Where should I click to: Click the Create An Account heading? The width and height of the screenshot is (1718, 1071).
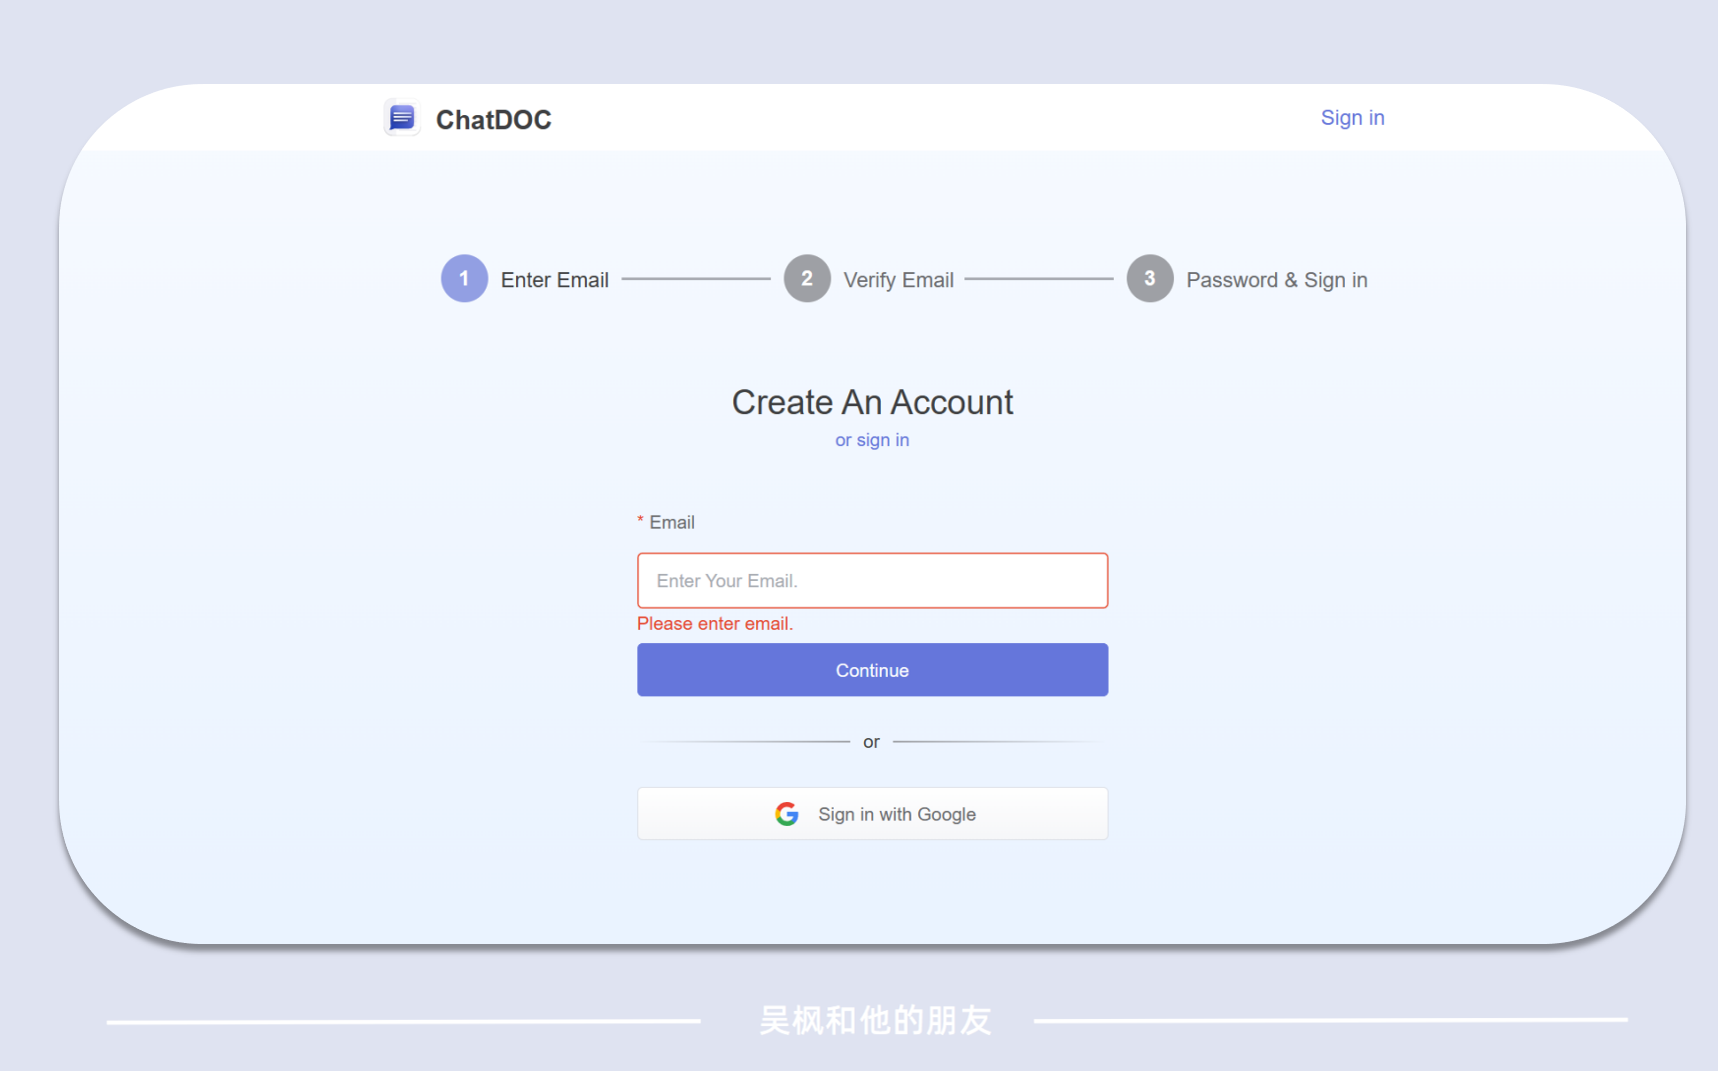[872, 402]
